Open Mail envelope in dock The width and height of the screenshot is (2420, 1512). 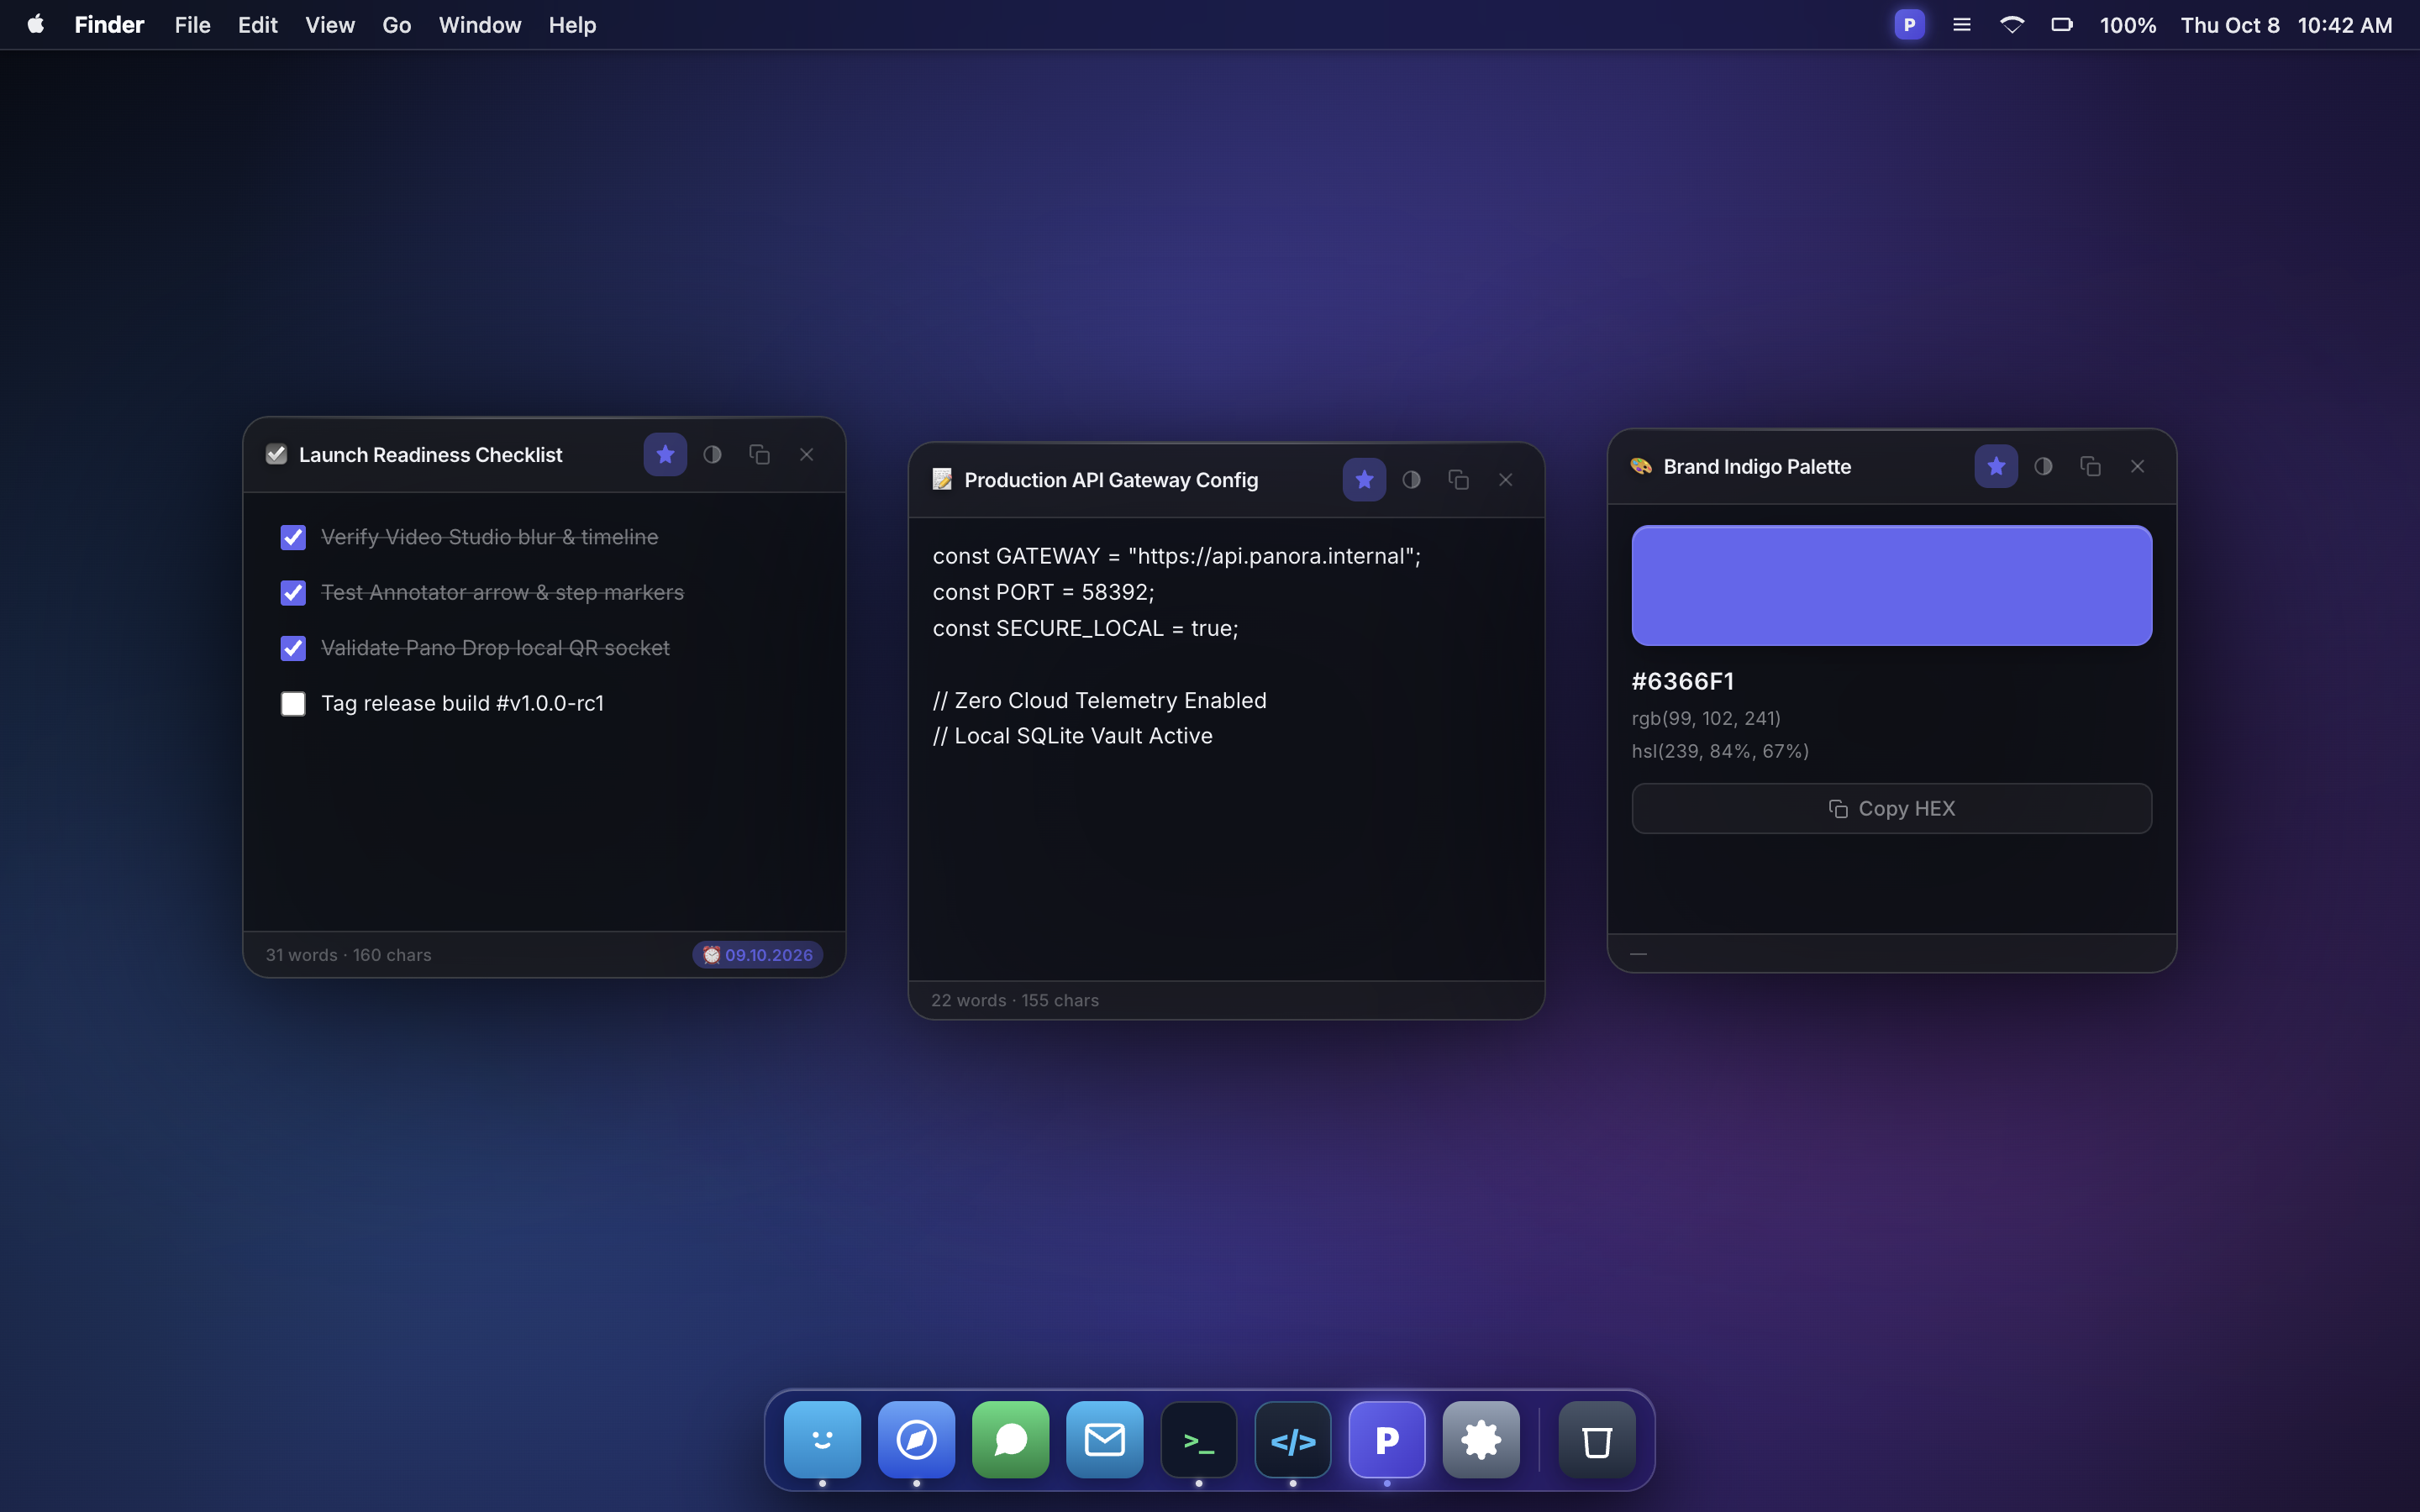tap(1104, 1440)
